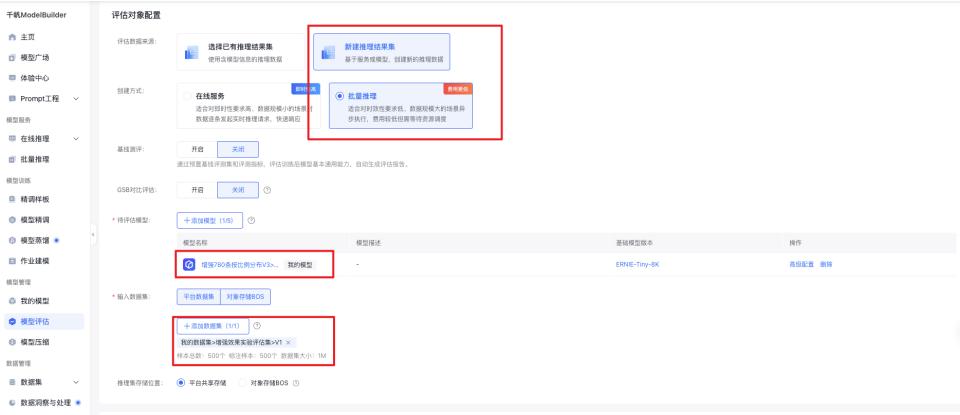Click the model icon of 增强780条 row
This screenshot has width=960, height=415.
pyautogui.click(x=189, y=264)
